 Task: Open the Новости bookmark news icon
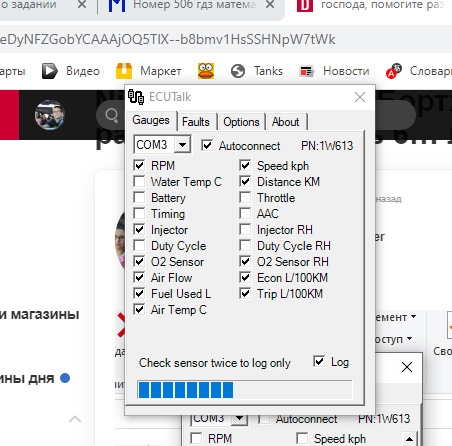306,71
